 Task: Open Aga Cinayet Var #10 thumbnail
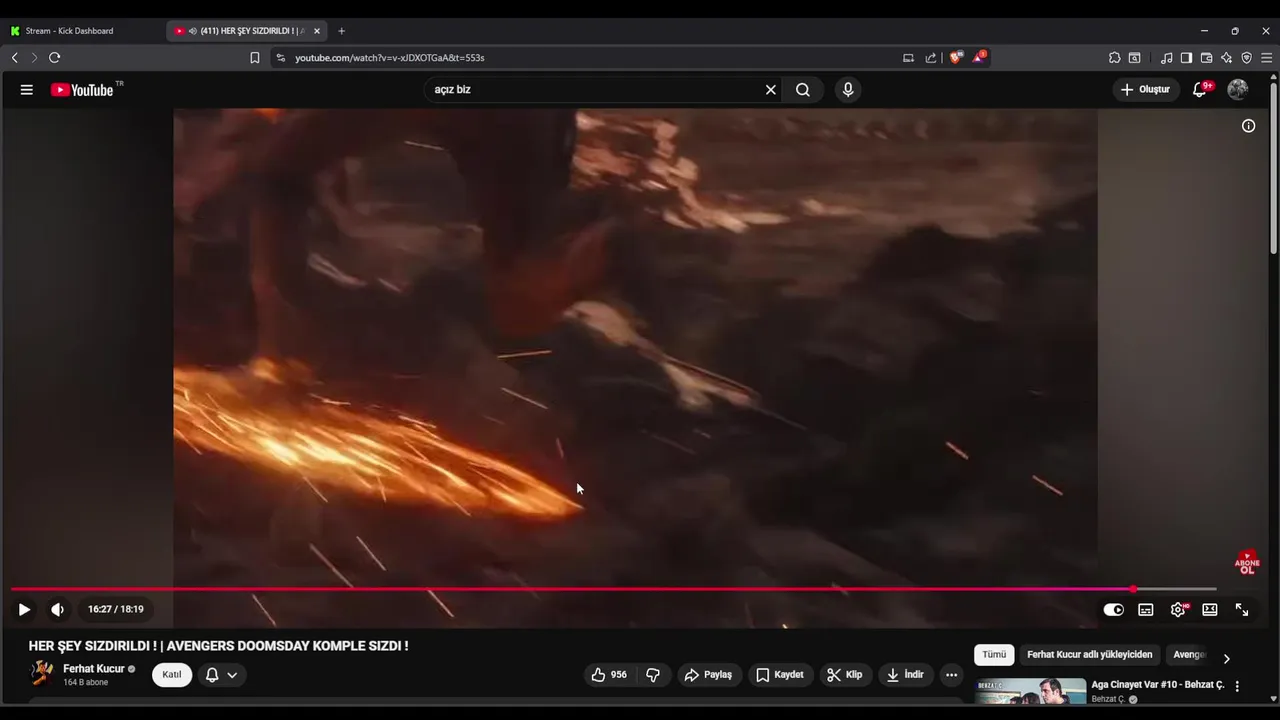click(x=1031, y=691)
